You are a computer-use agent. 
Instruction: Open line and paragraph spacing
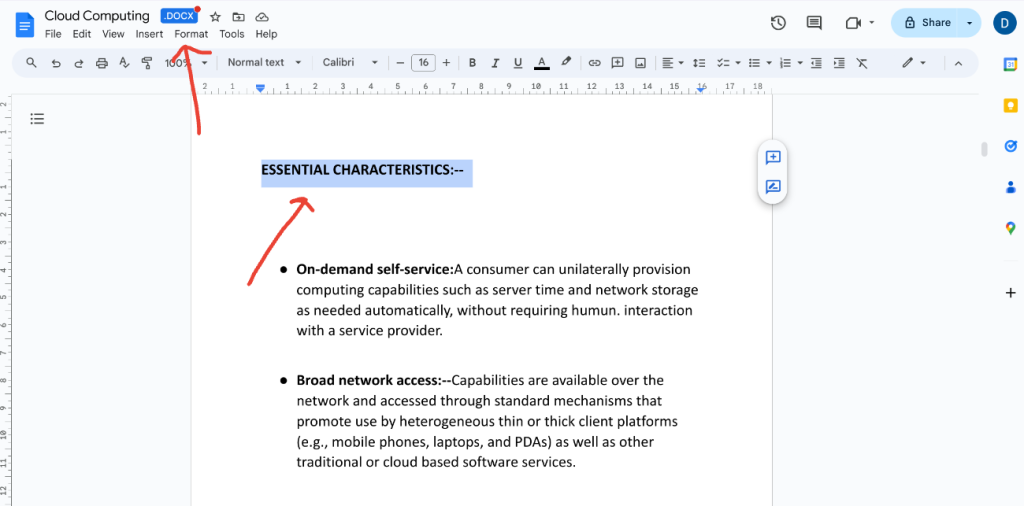coord(699,63)
